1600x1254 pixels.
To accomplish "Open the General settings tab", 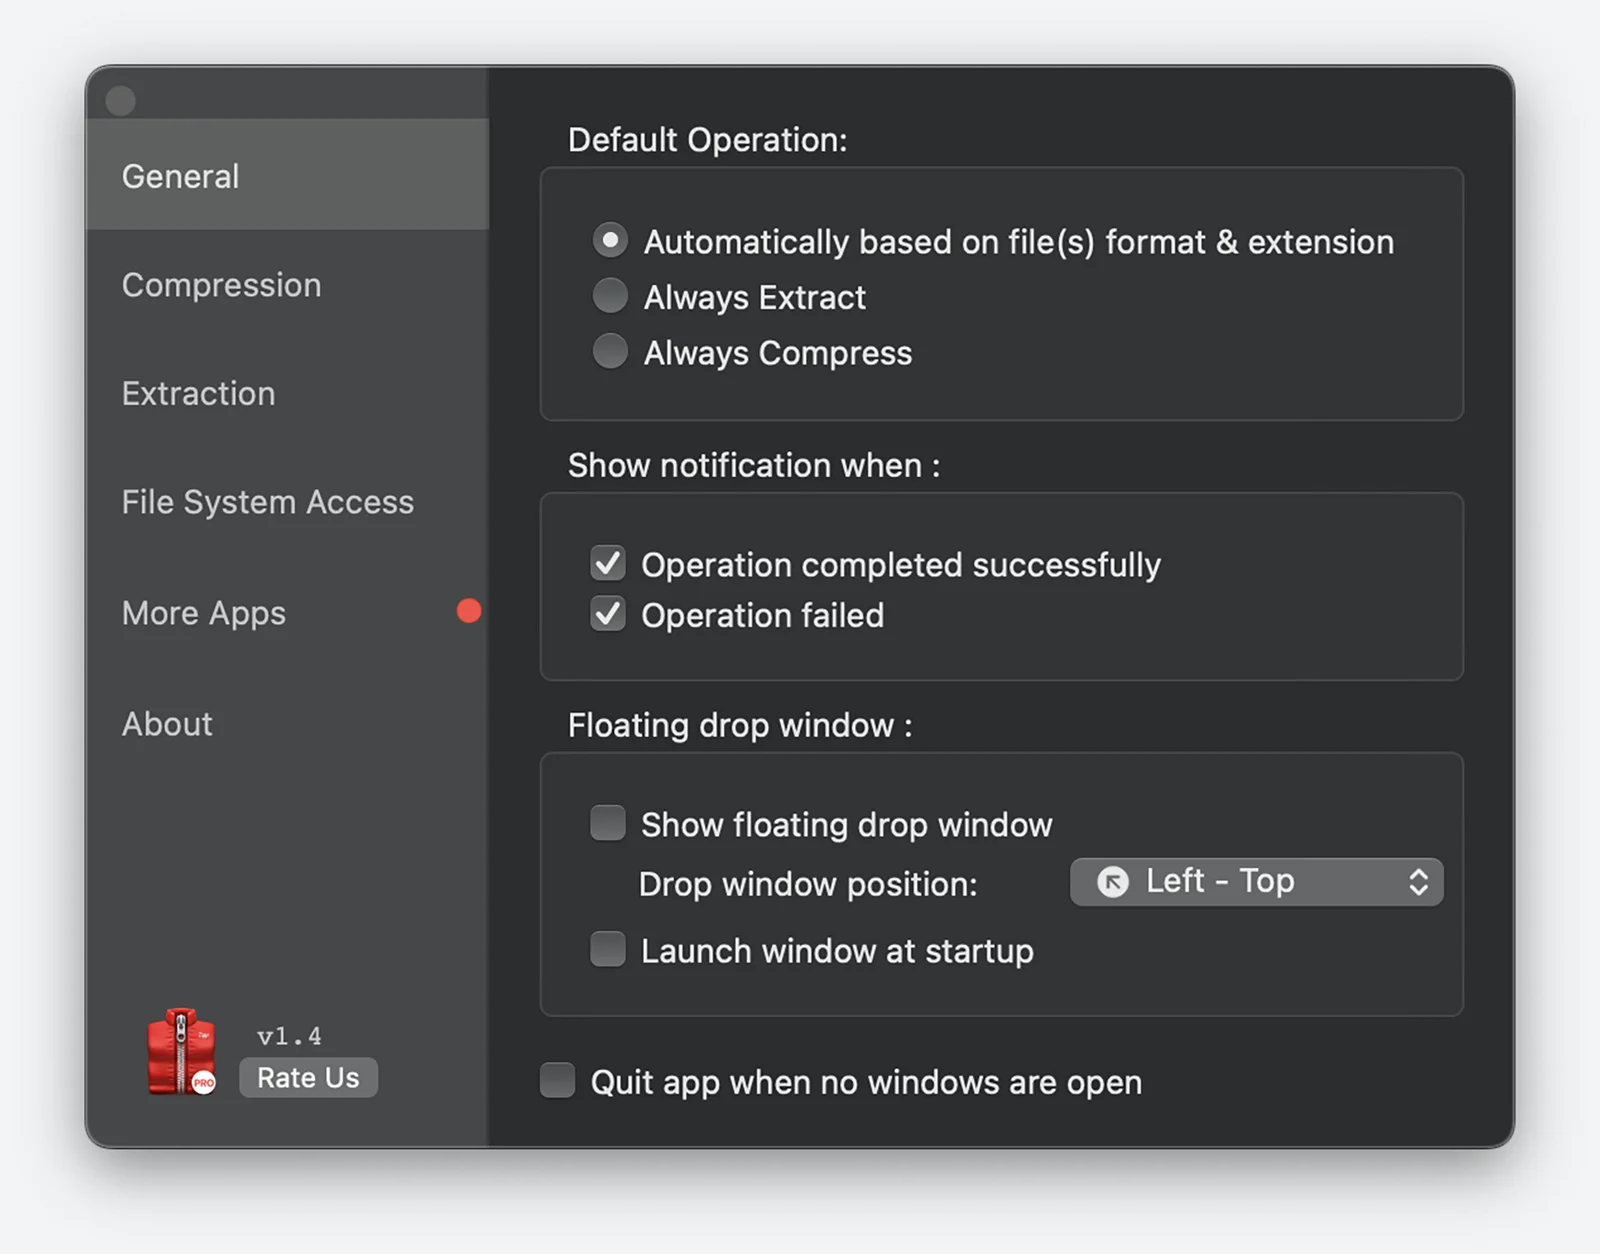I will pyautogui.click(x=288, y=175).
